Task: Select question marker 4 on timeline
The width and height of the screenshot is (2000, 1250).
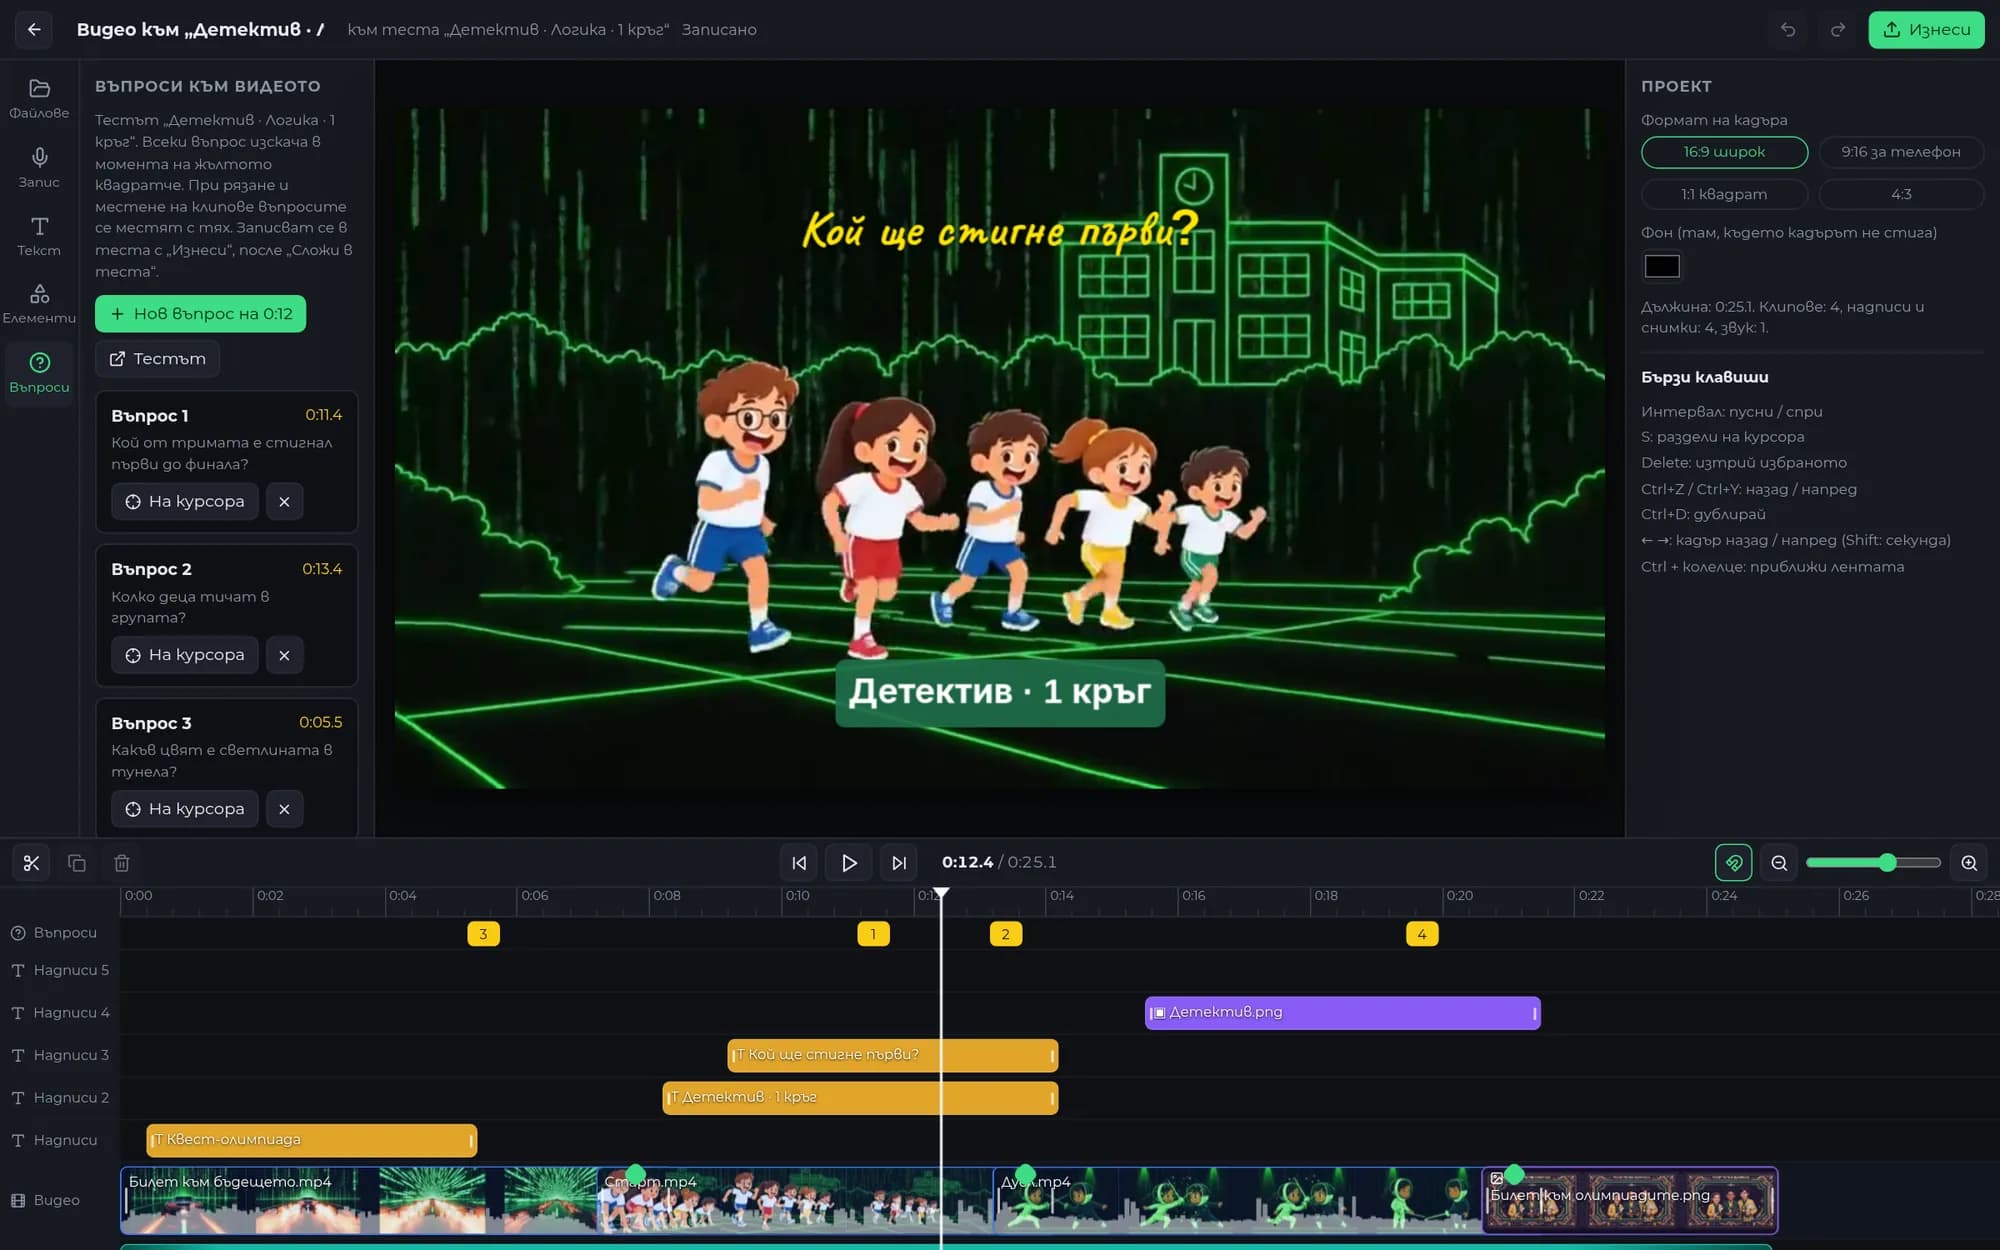Action: pos(1422,934)
